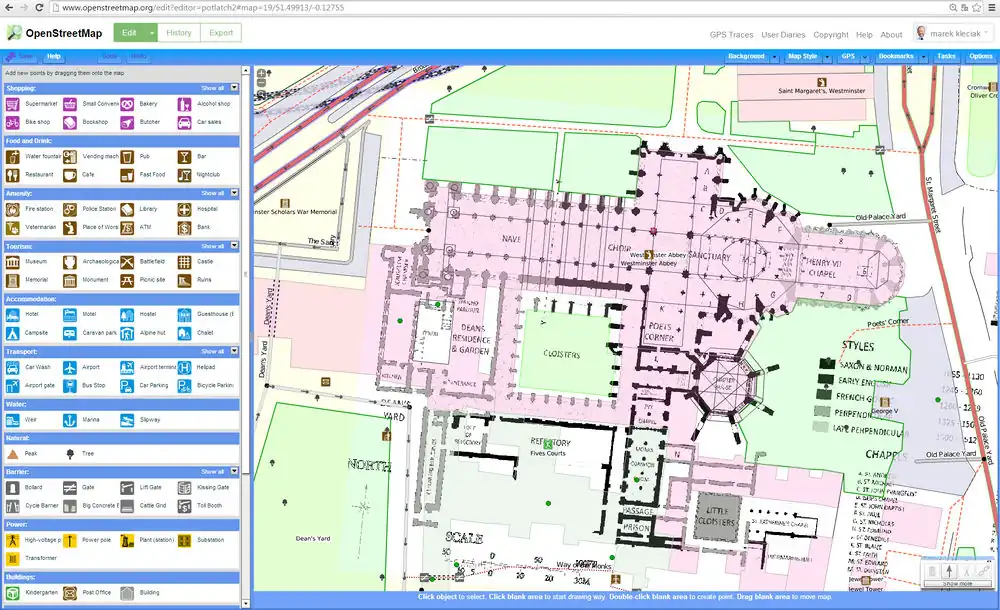
Task: Open the Map Style dropdown arrow
Action: click(827, 57)
